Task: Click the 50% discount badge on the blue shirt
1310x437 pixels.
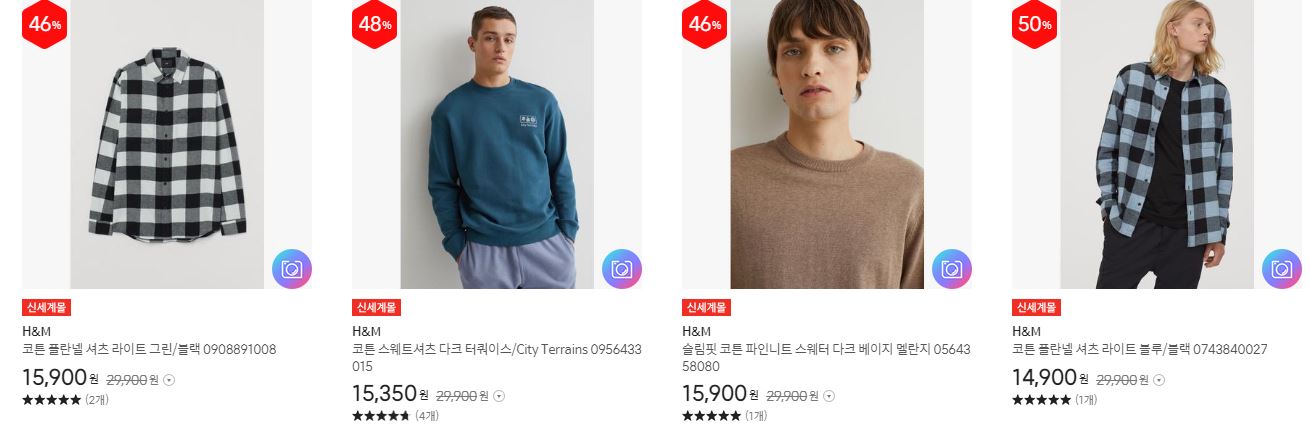Action: [x=1035, y=24]
